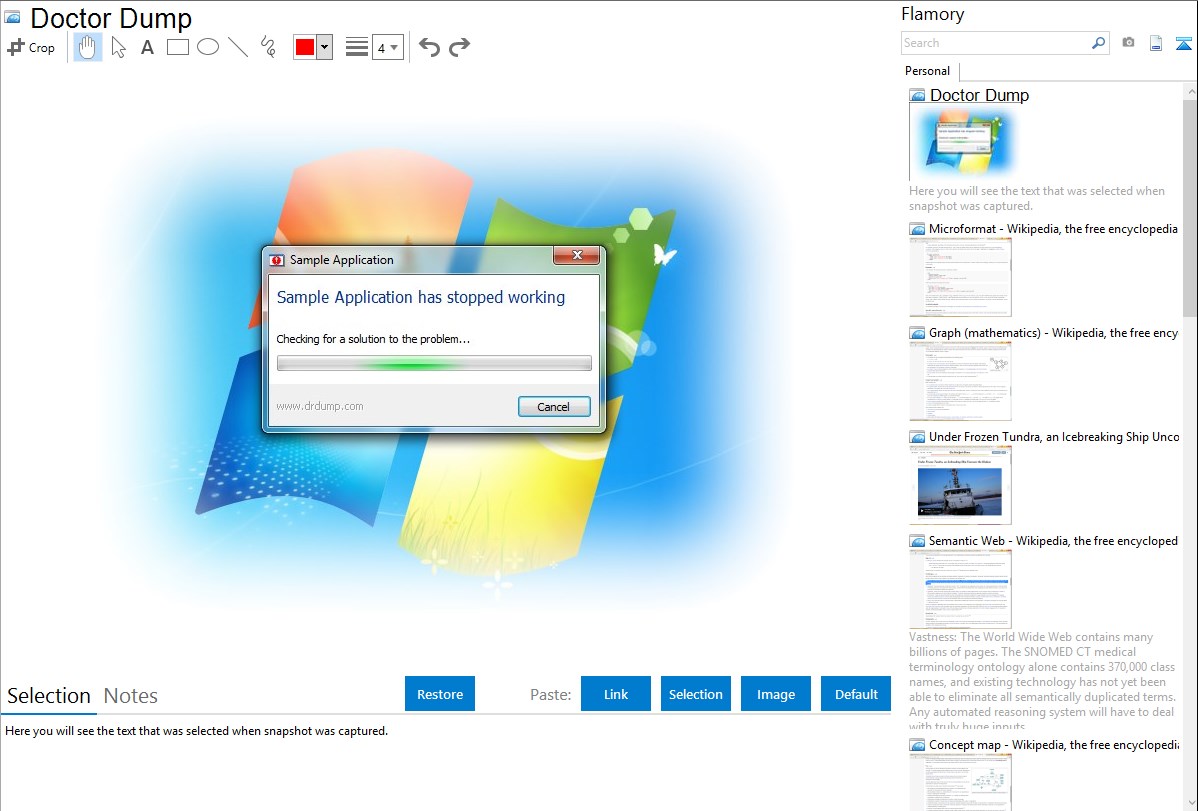The width and height of the screenshot is (1198, 811).
Task: Click the camera snapshot icon
Action: point(1128,43)
